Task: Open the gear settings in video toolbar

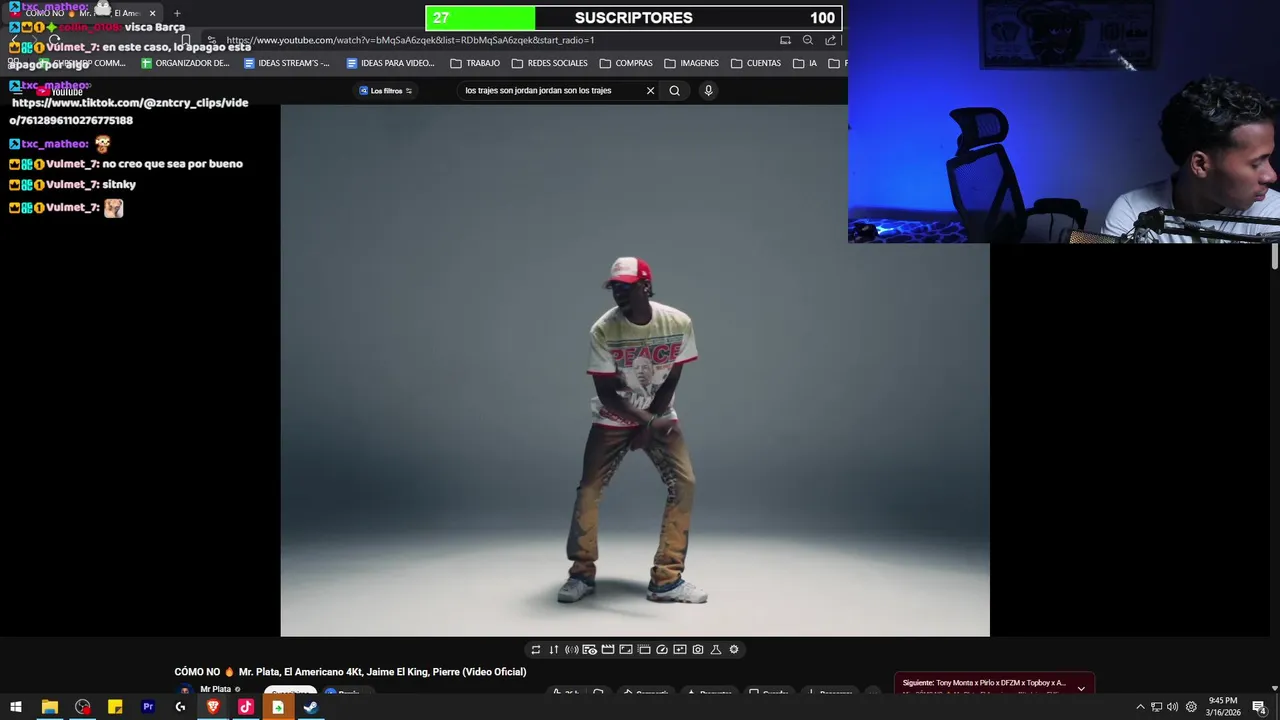Action: click(x=734, y=650)
